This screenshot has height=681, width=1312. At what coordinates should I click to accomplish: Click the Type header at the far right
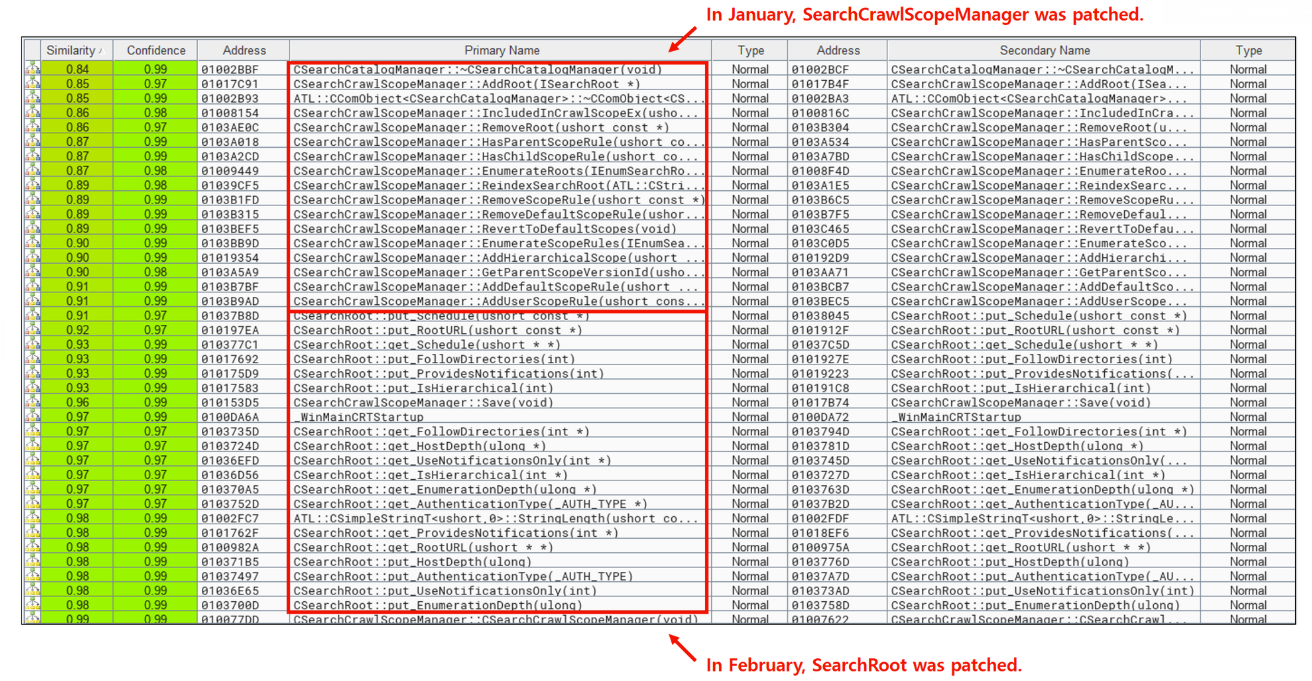pyautogui.click(x=1248, y=50)
